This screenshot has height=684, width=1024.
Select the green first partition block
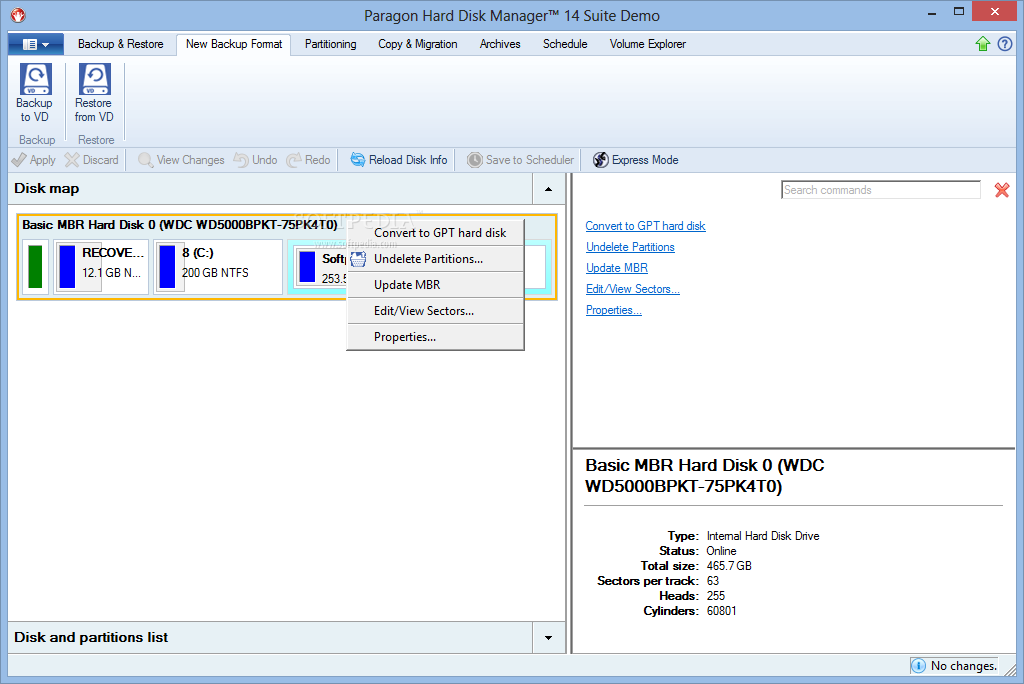tap(35, 267)
